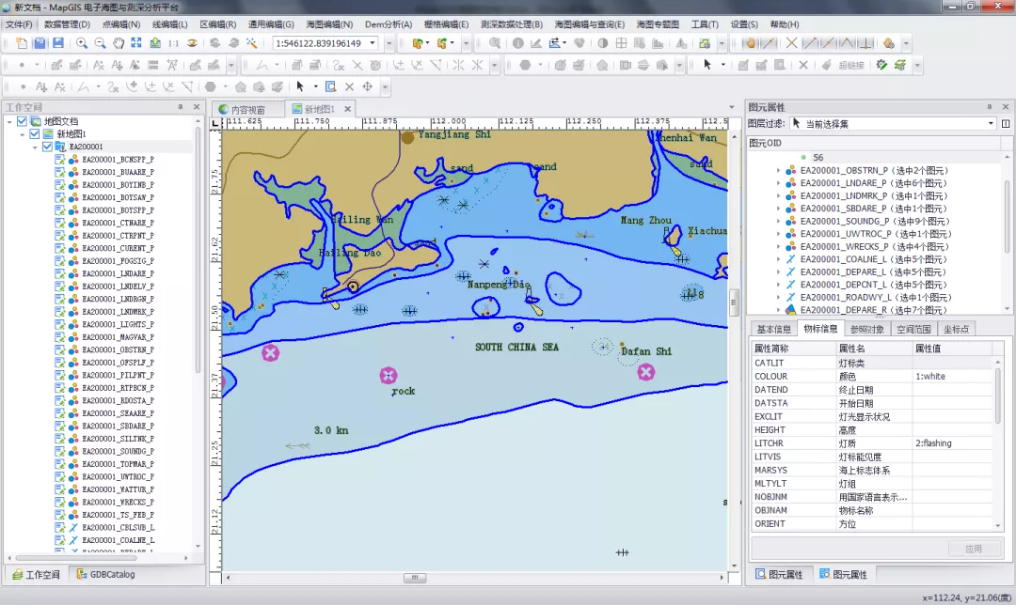Close the 新地图1 map tab
Screen dimensions: 1020x611
(x=347, y=109)
